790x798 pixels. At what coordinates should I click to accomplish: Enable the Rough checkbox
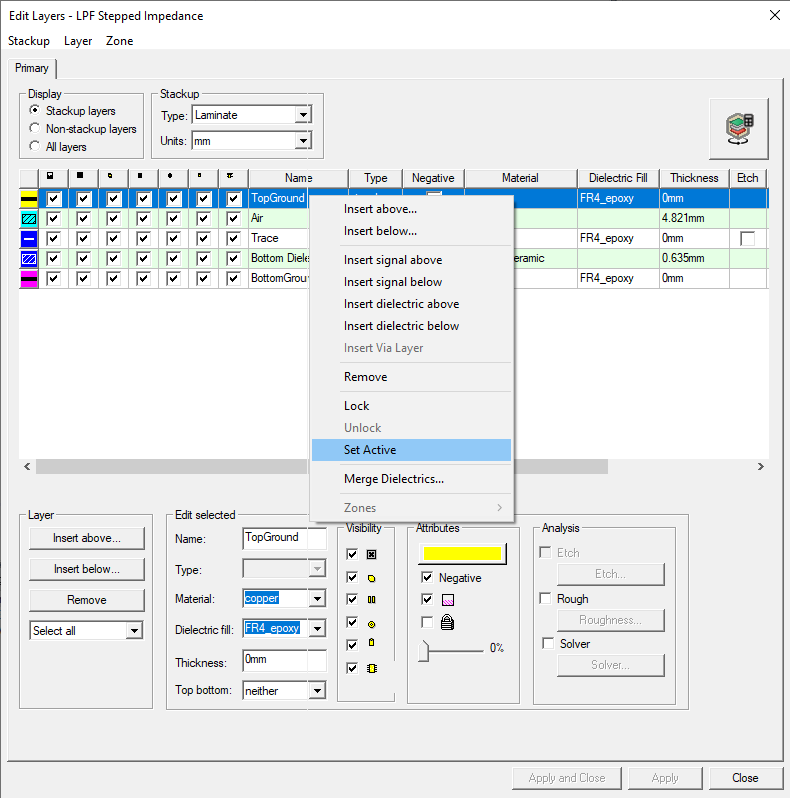pyautogui.click(x=545, y=598)
